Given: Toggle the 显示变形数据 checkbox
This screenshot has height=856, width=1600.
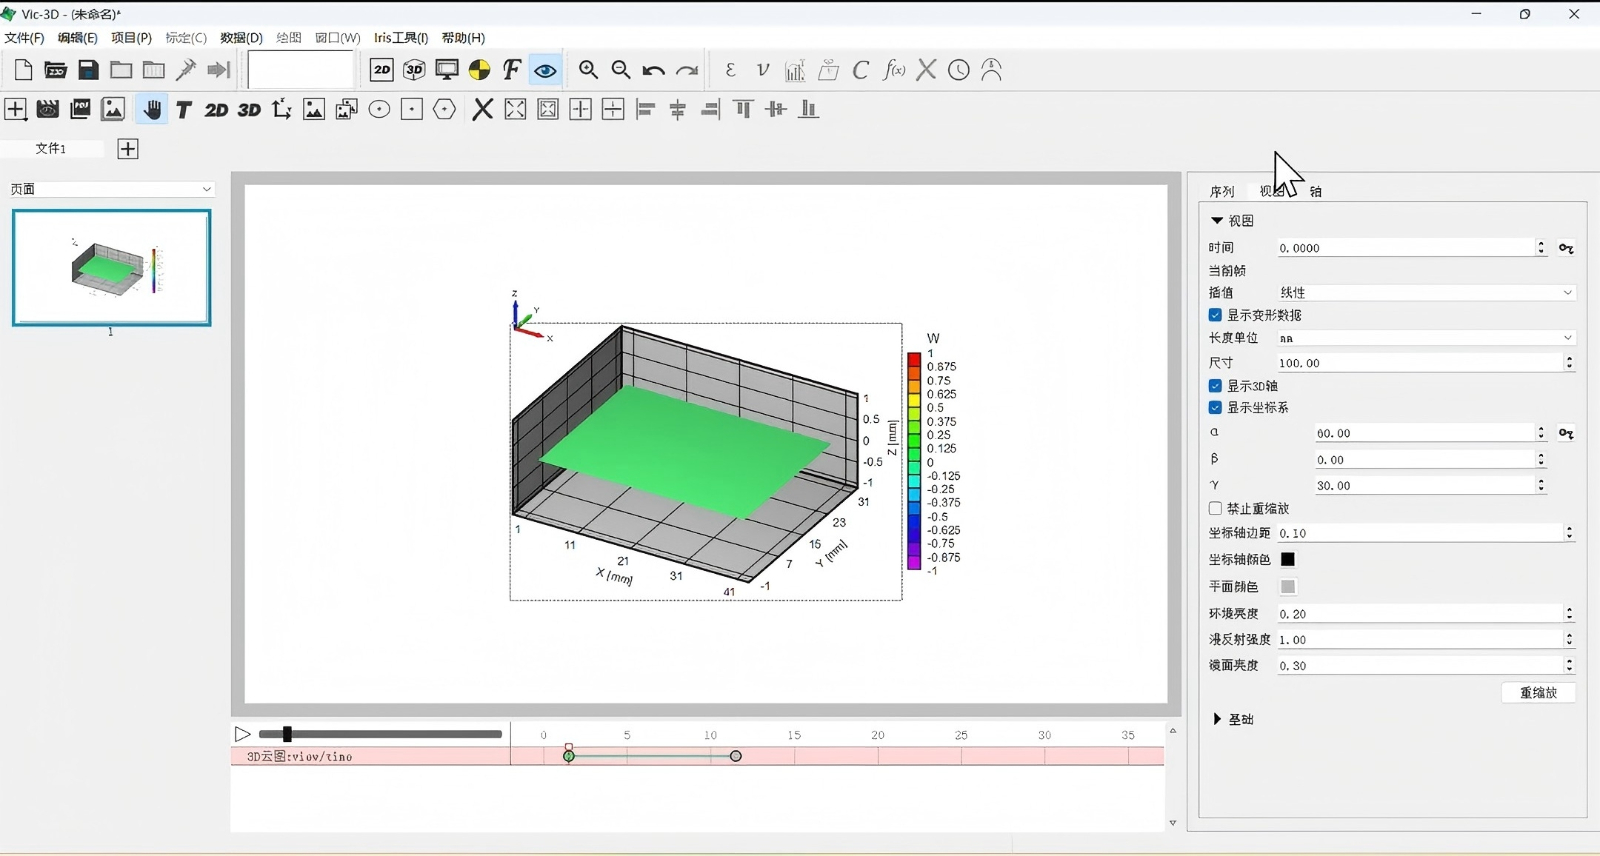Looking at the screenshot, I should point(1215,315).
